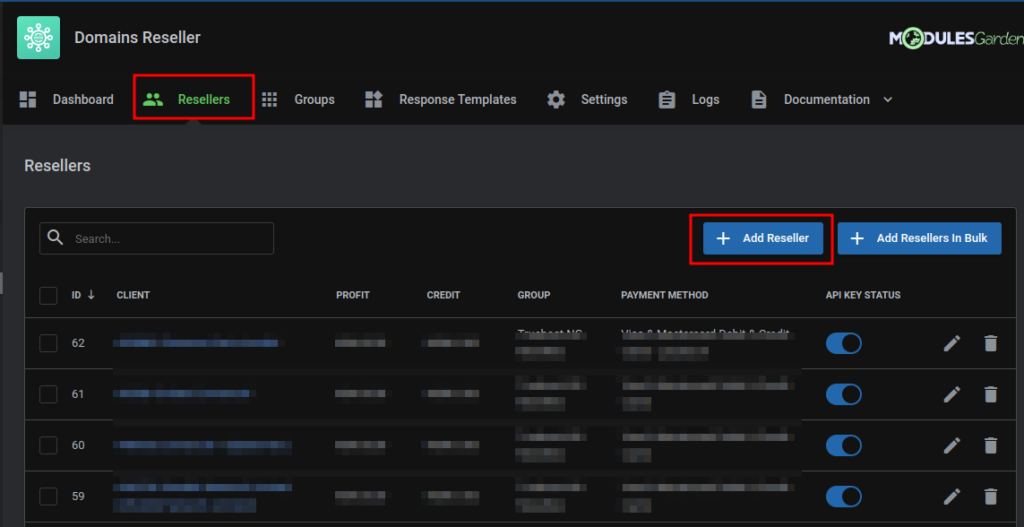Click the GROUP column header

pos(534,295)
